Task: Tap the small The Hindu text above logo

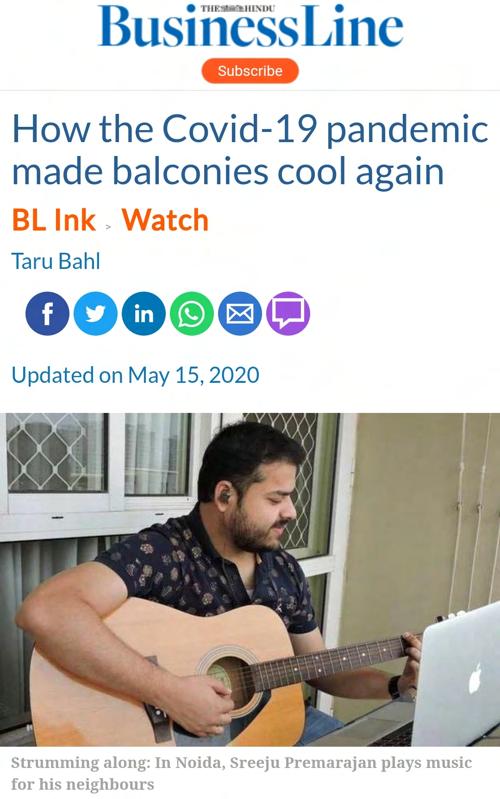Action: tap(238, 9)
